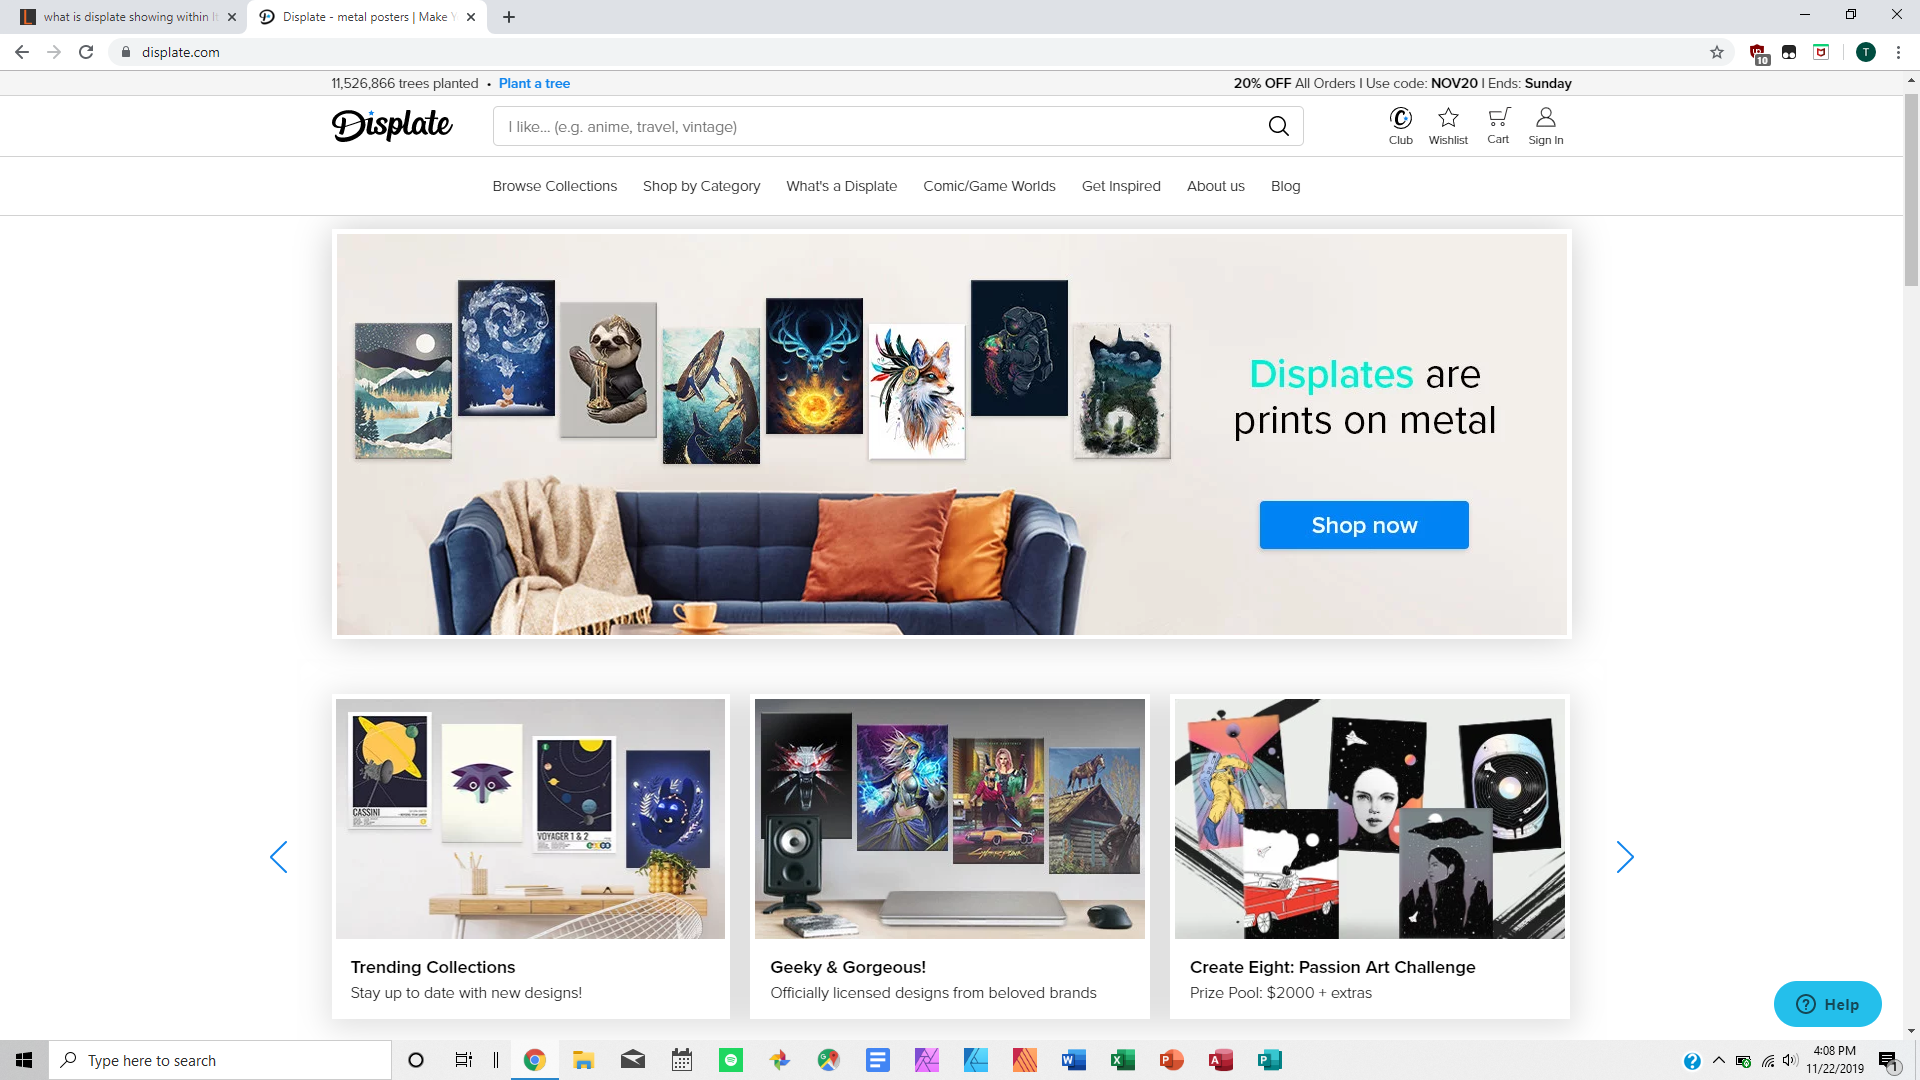Click the page vertical scrollbar thumb
This screenshot has width=1920, height=1080.
click(1911, 190)
